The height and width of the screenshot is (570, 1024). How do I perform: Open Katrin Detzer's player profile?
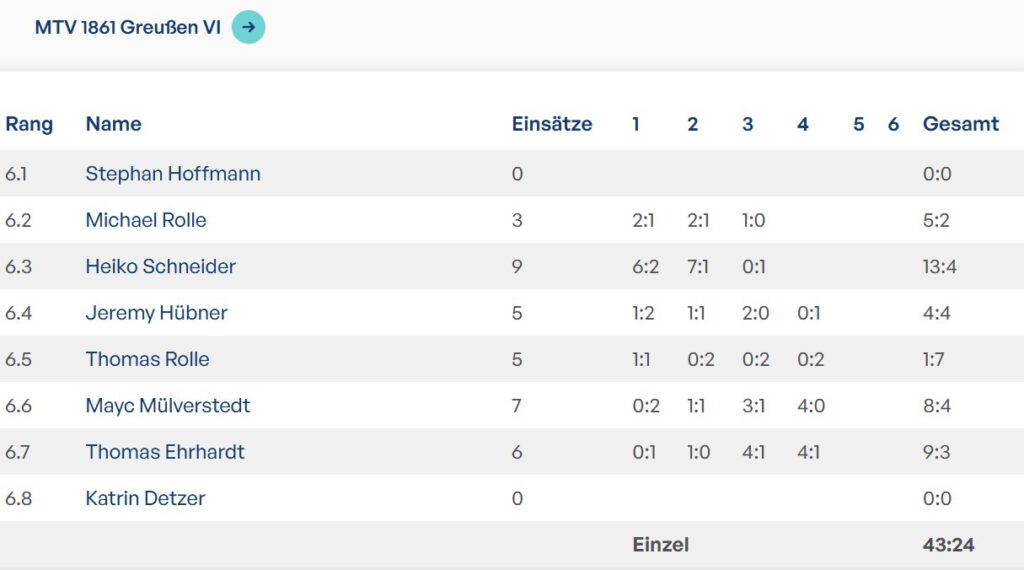[145, 498]
